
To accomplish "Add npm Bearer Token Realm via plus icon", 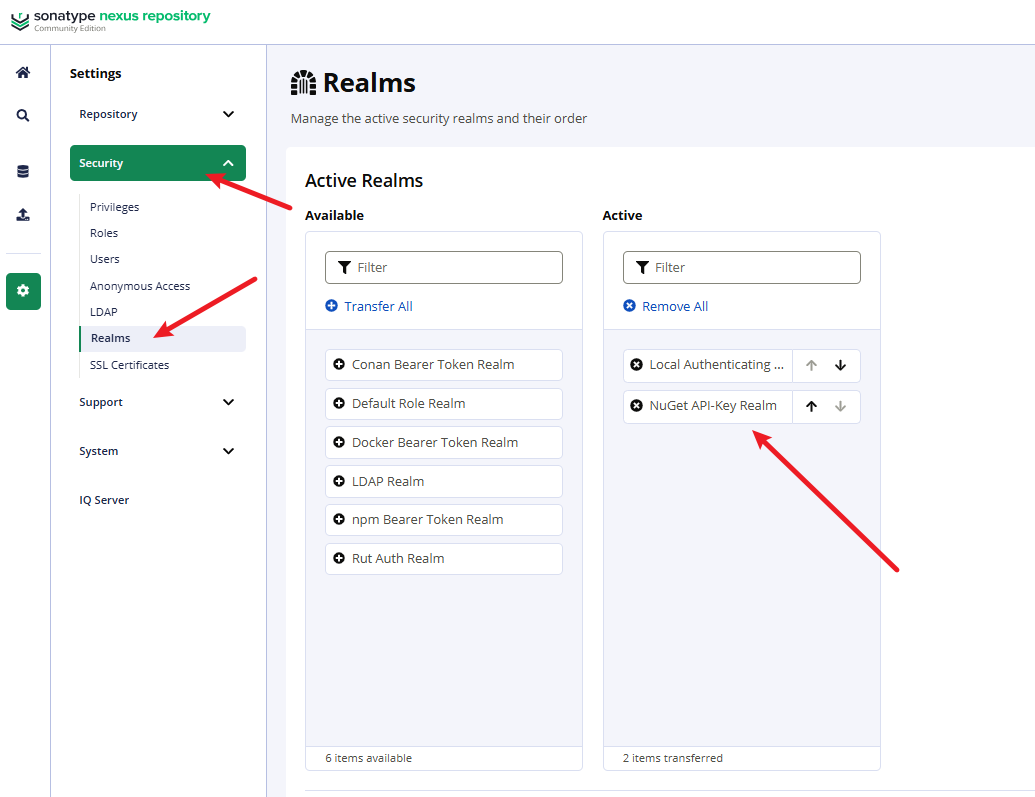I will (x=339, y=520).
